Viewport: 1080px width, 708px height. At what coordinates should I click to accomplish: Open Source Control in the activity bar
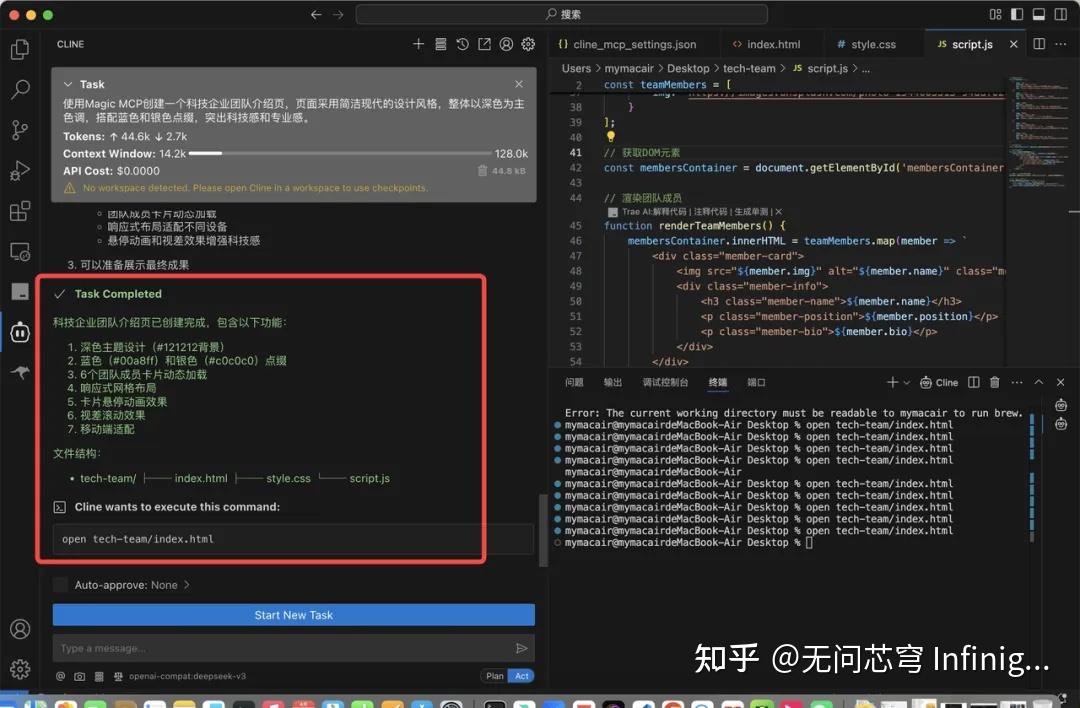tap(20, 130)
